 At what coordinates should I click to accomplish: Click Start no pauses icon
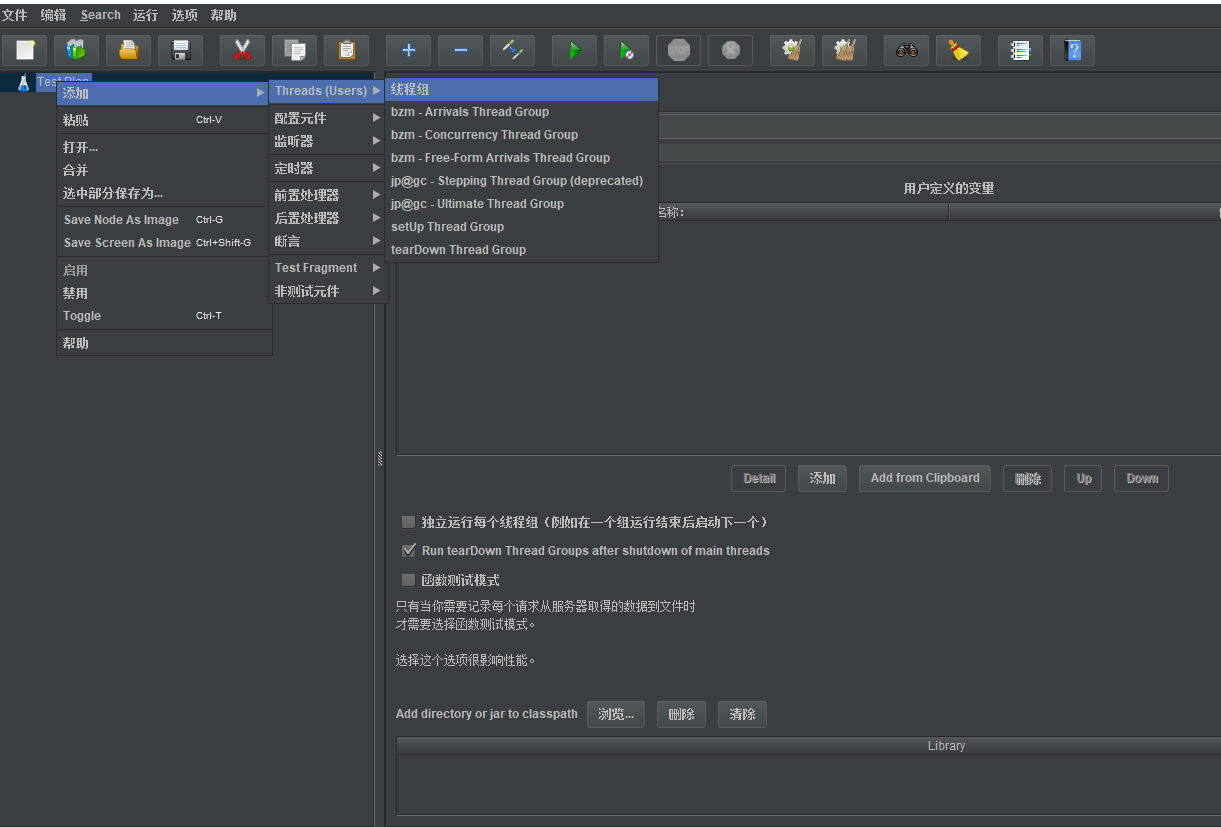(x=626, y=50)
